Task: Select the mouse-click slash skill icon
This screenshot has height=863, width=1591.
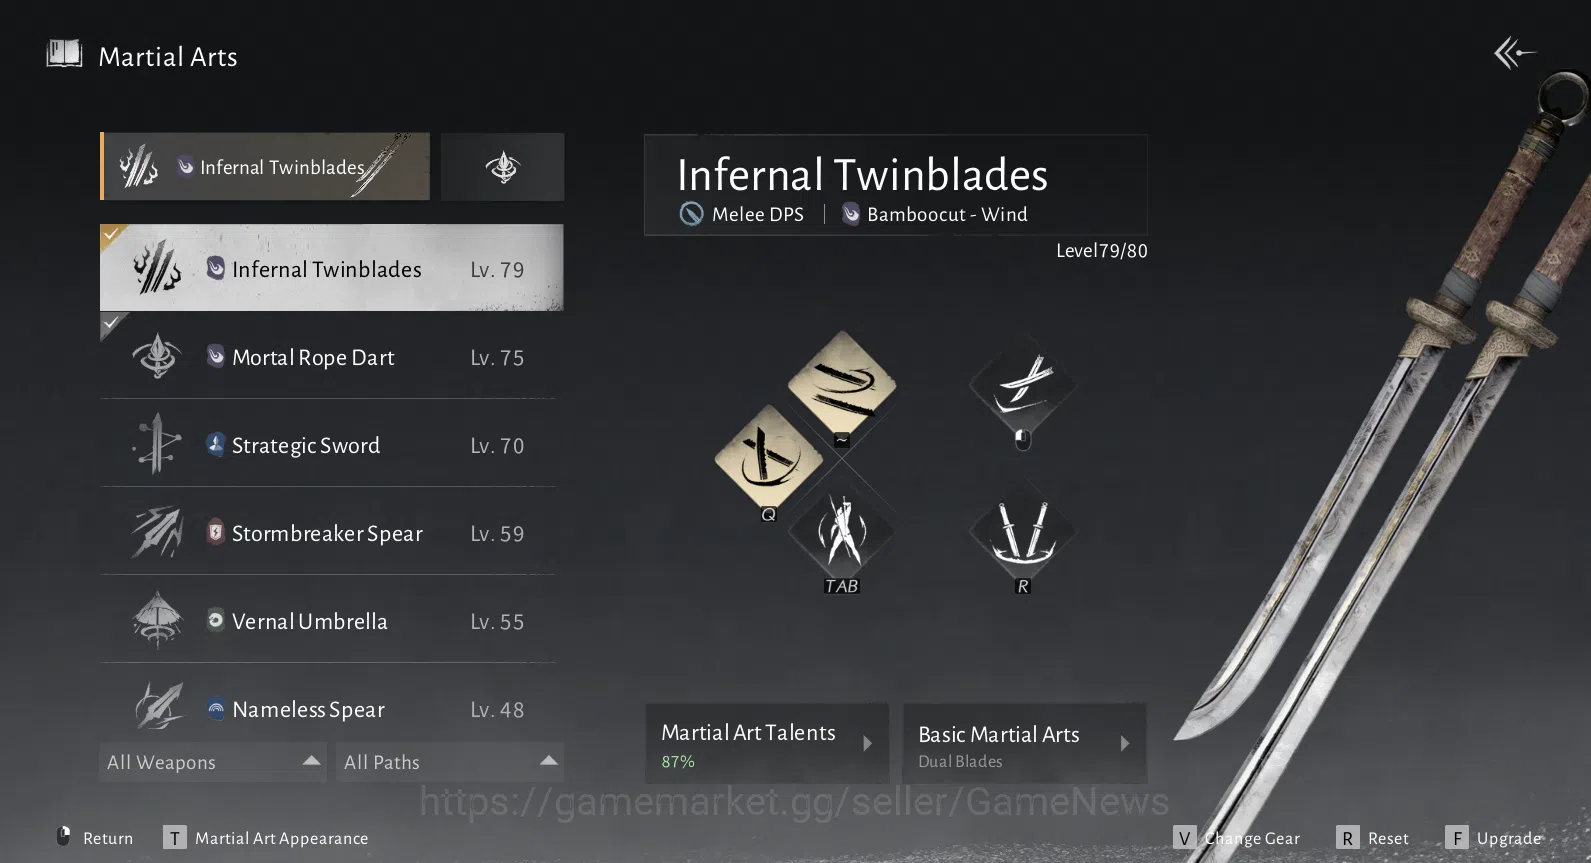Action: coord(1023,385)
